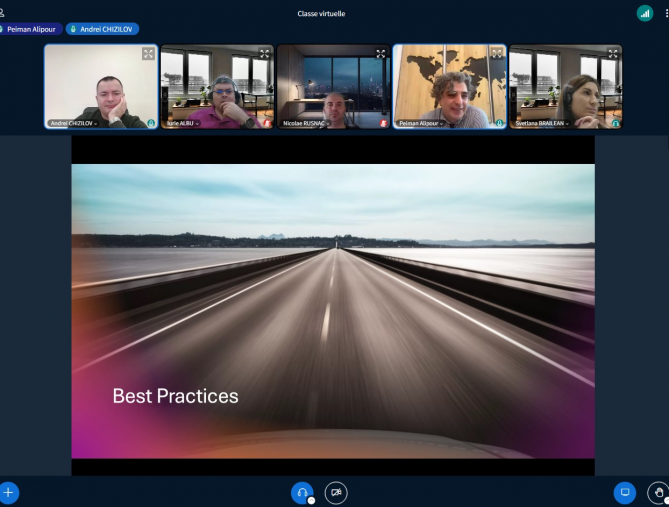669x507 pixels.
Task: Hide the presentation using the screen button
Action: 625,492
